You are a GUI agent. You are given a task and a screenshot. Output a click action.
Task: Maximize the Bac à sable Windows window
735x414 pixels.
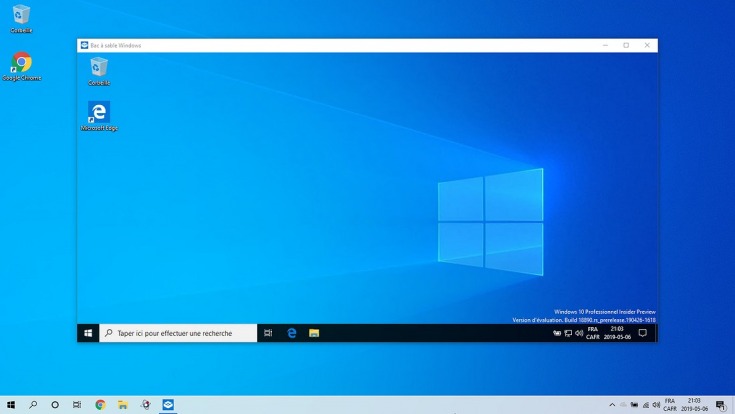[x=626, y=45]
